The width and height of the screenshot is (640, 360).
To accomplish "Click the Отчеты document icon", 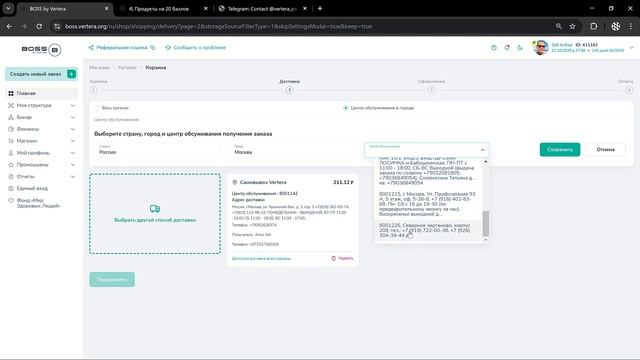I will pyautogui.click(x=11, y=176).
